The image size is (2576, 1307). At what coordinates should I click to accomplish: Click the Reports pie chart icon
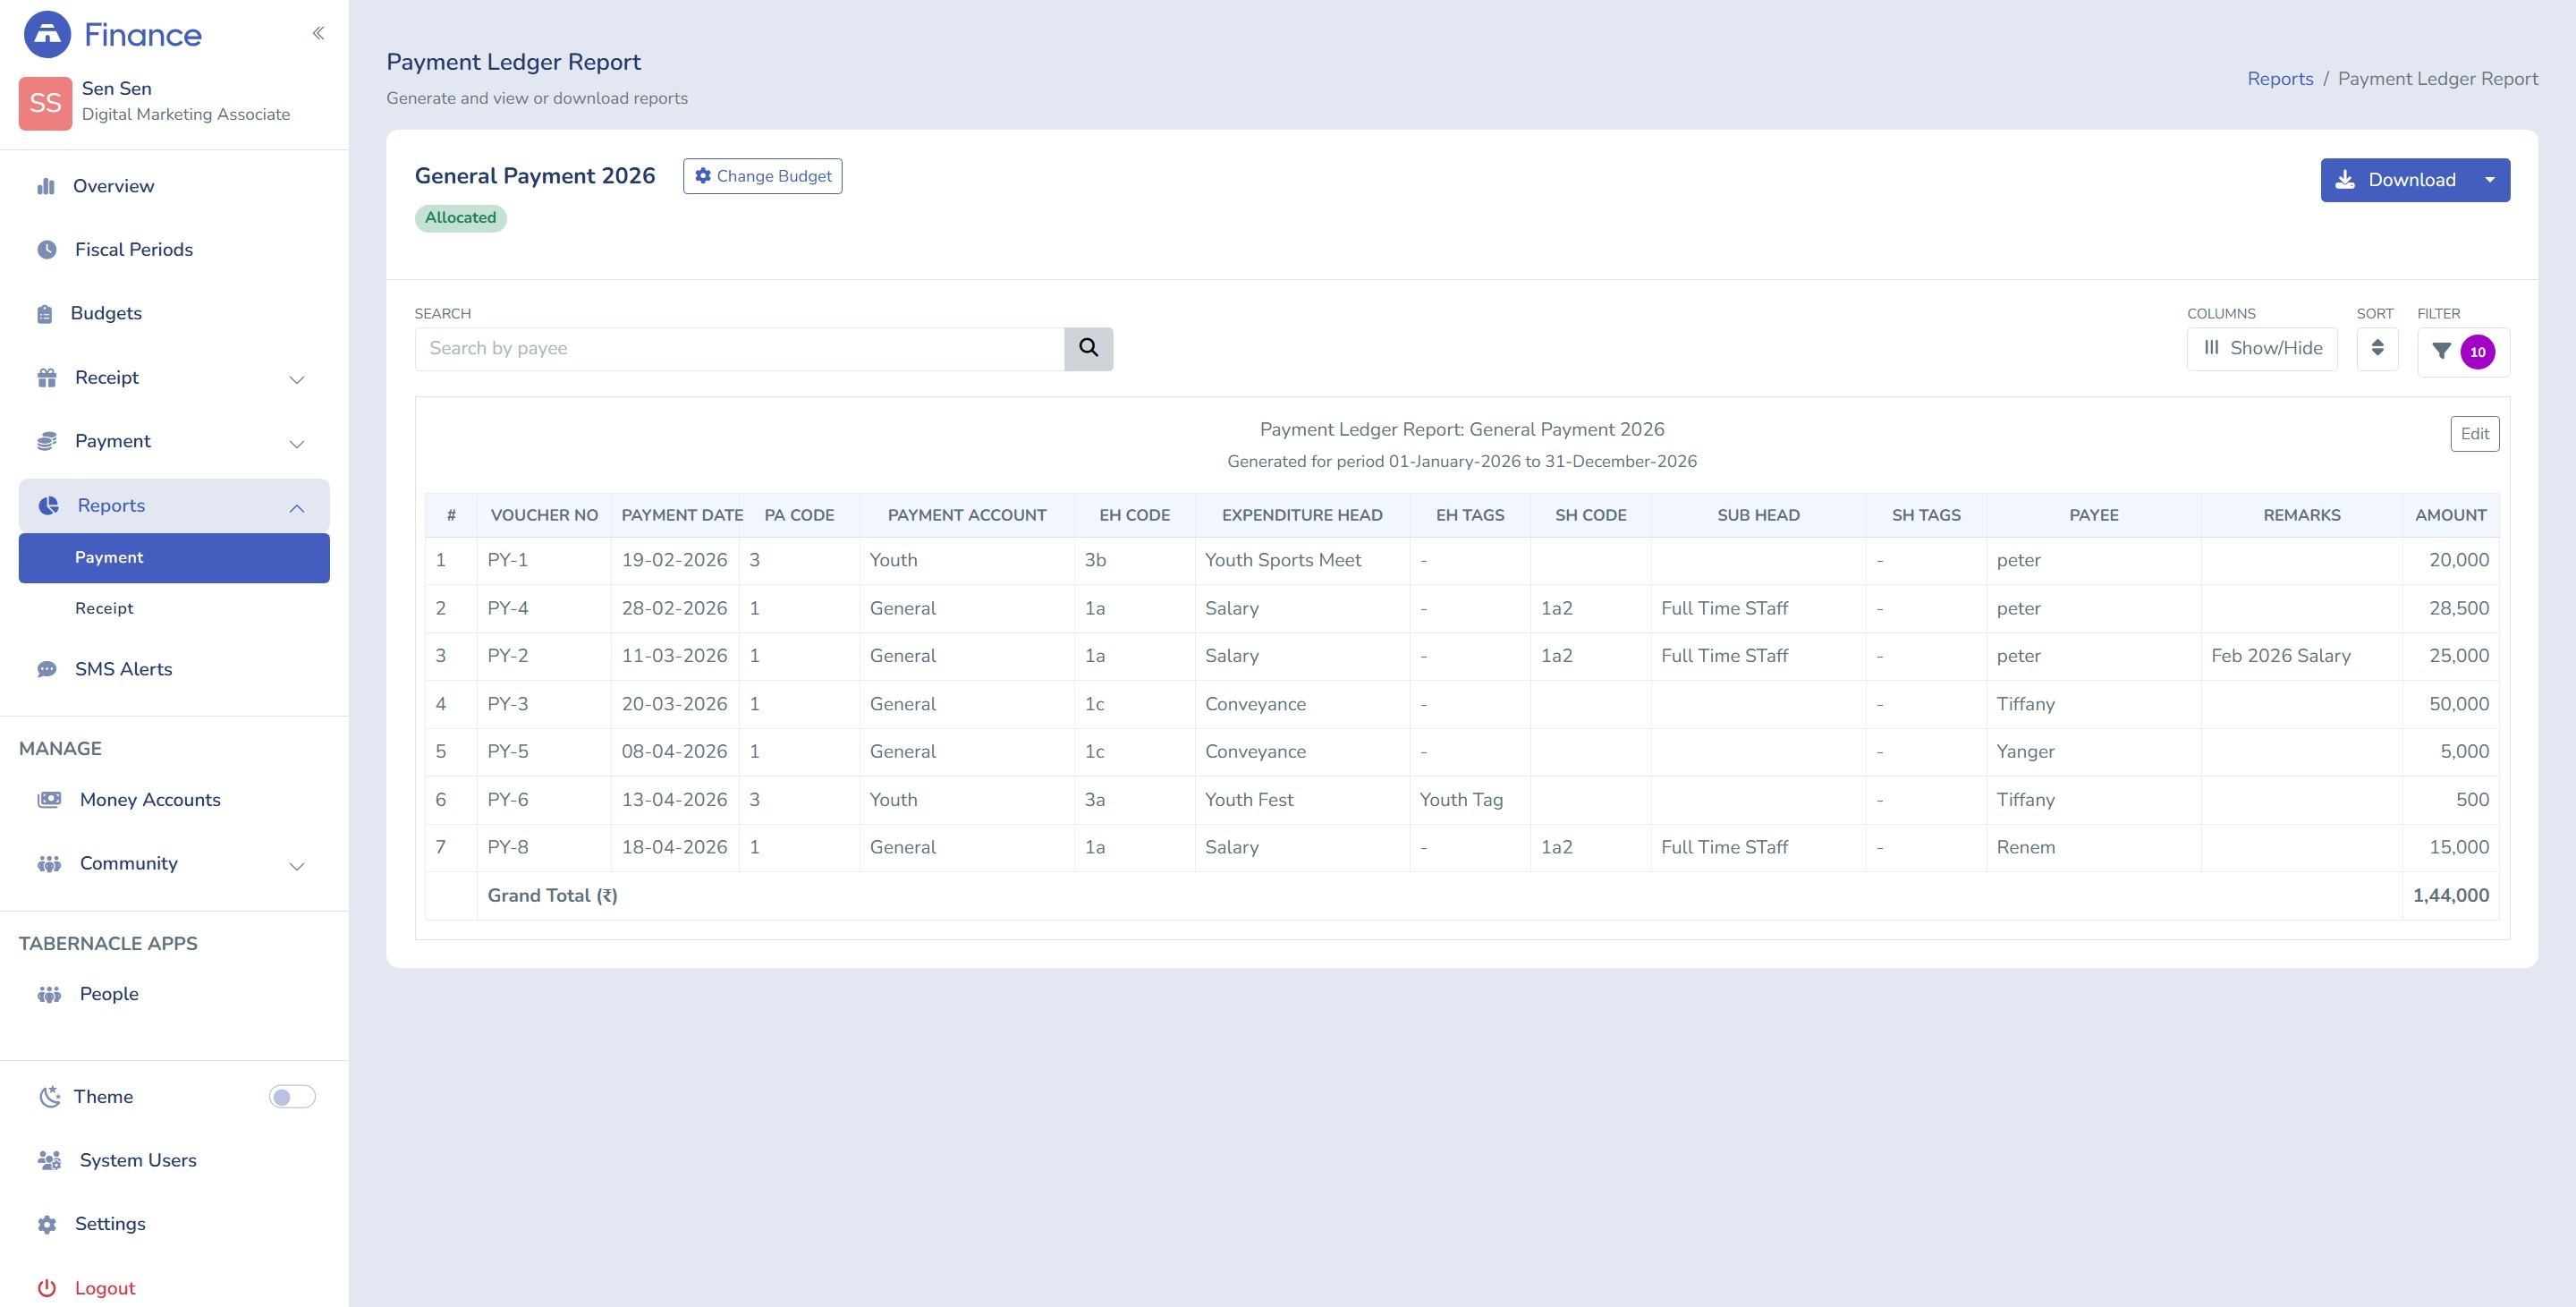click(48, 506)
